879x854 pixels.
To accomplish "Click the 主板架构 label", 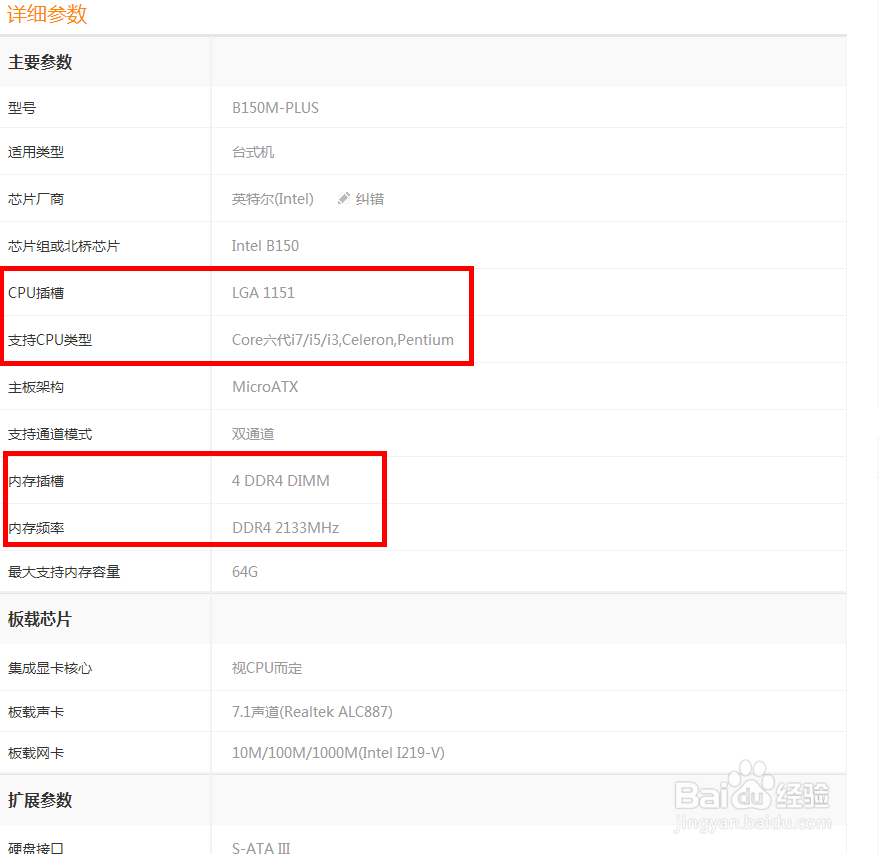I will pos(36,387).
